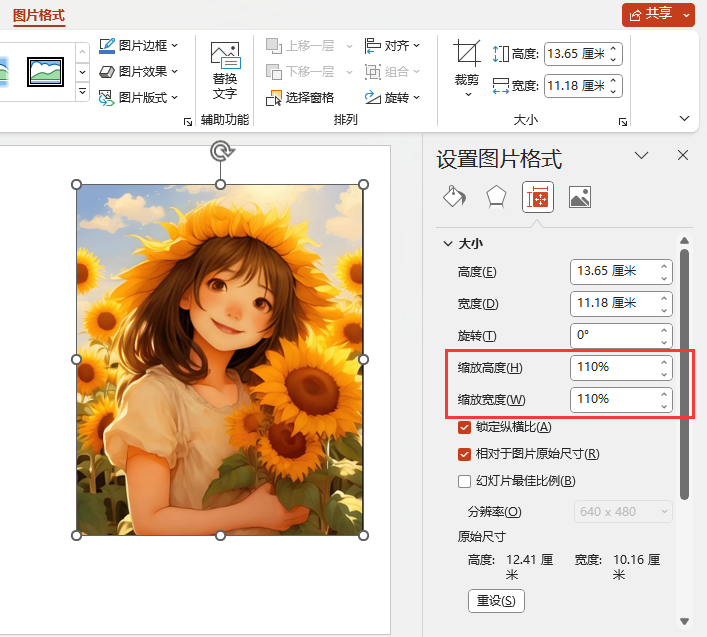Check 幻灯片最佳比例(B) checkbox
This screenshot has height=637, width=707.
(x=464, y=481)
